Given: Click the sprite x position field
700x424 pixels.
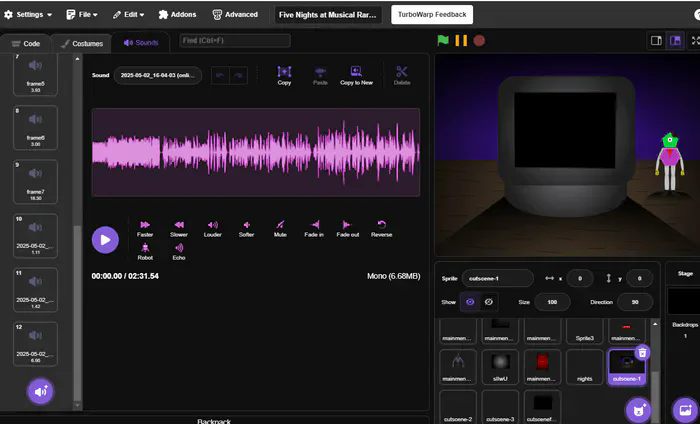Looking at the screenshot, I should 579,279.
